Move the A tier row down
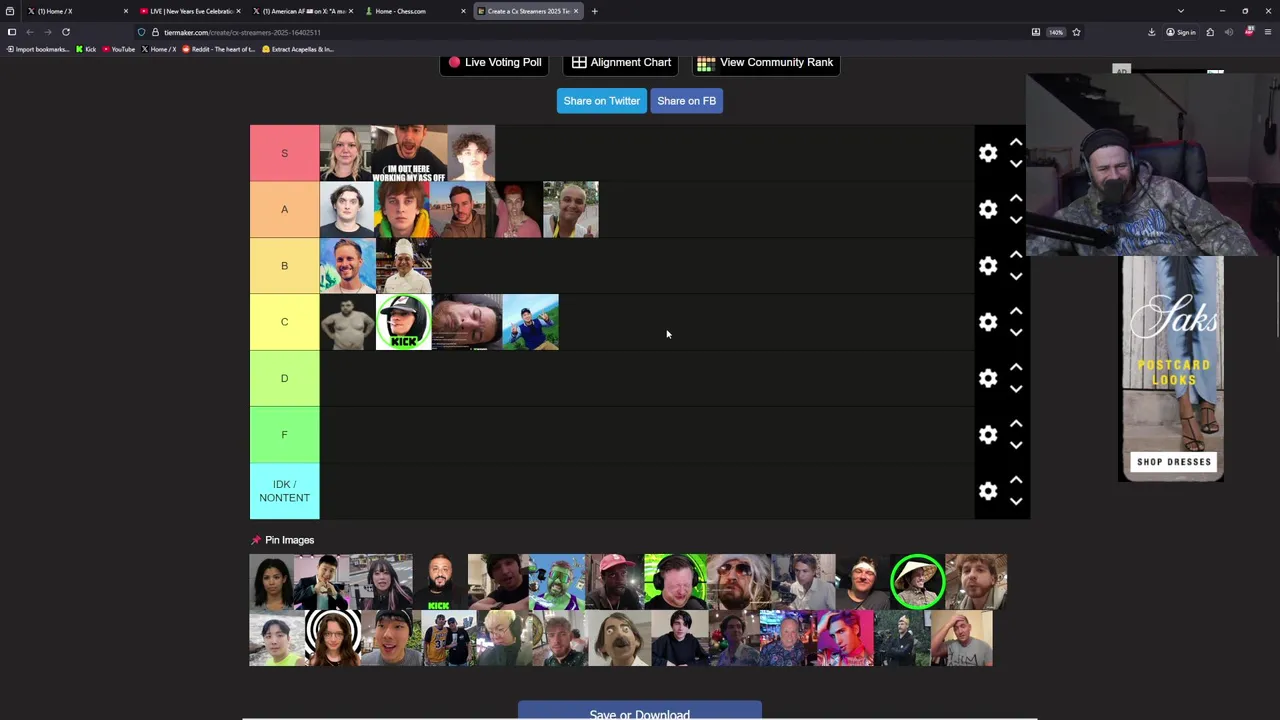 [1016, 220]
